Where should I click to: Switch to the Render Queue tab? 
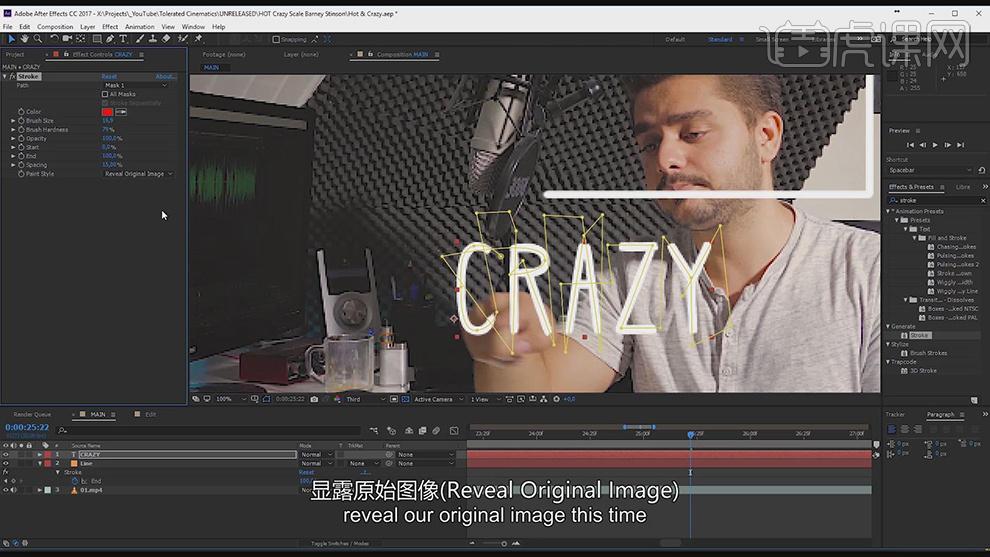32,414
